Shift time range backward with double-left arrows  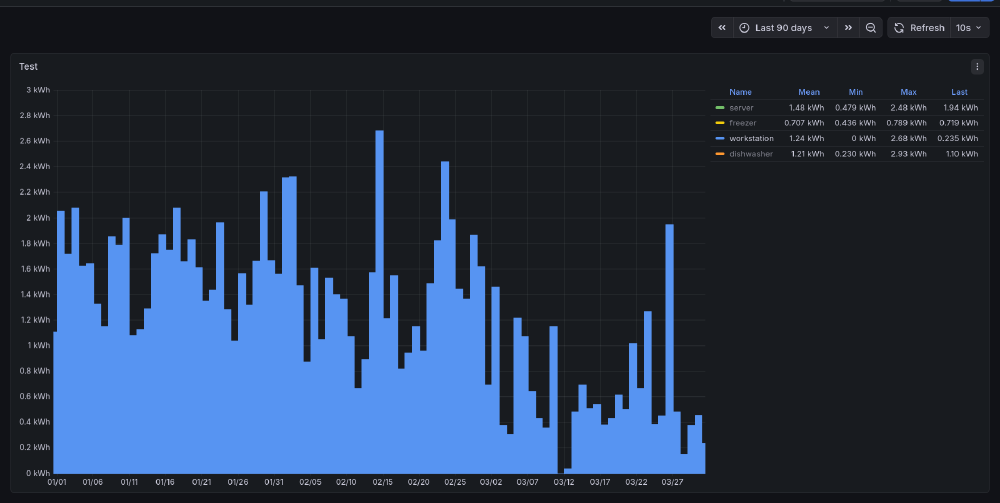722,28
